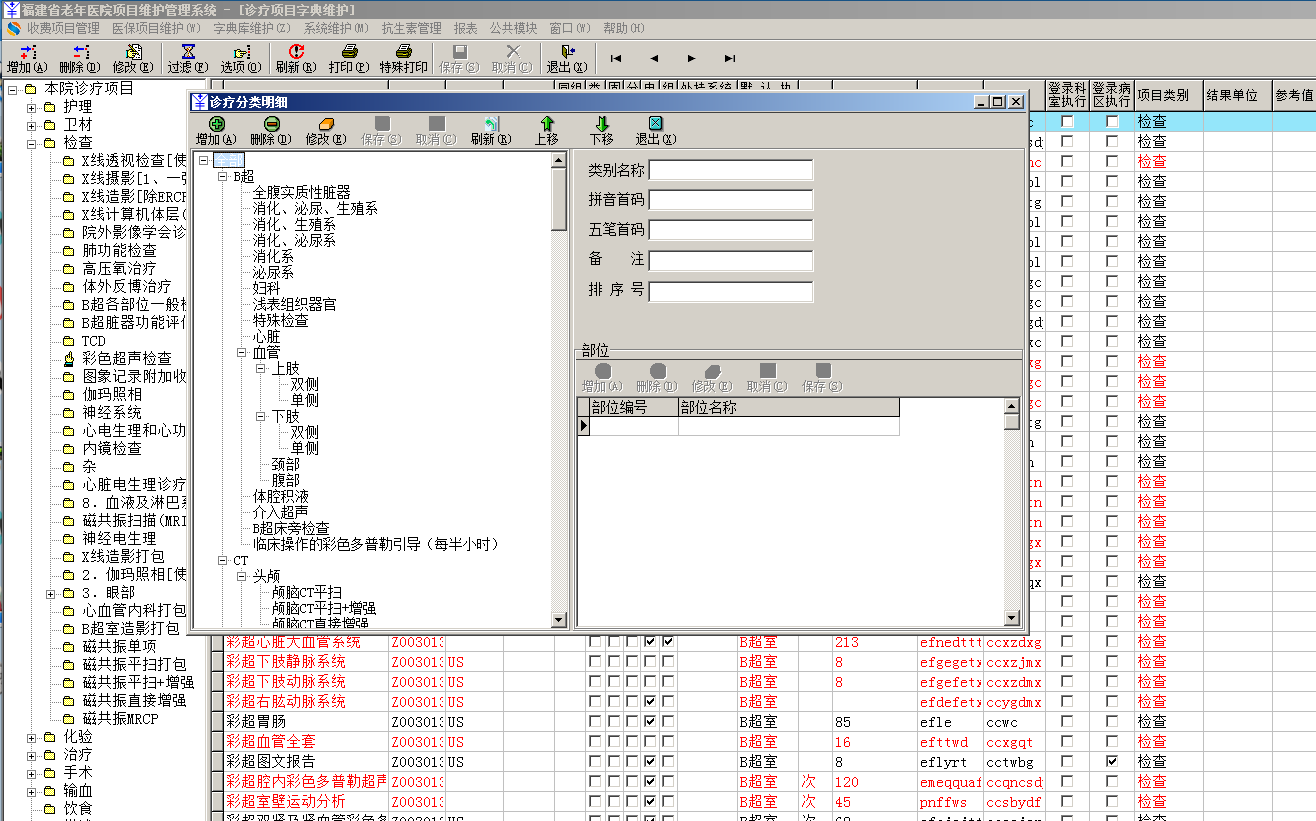Select the 彩色超声检查 item with hand icon
The image size is (1316, 821).
pos(126,358)
